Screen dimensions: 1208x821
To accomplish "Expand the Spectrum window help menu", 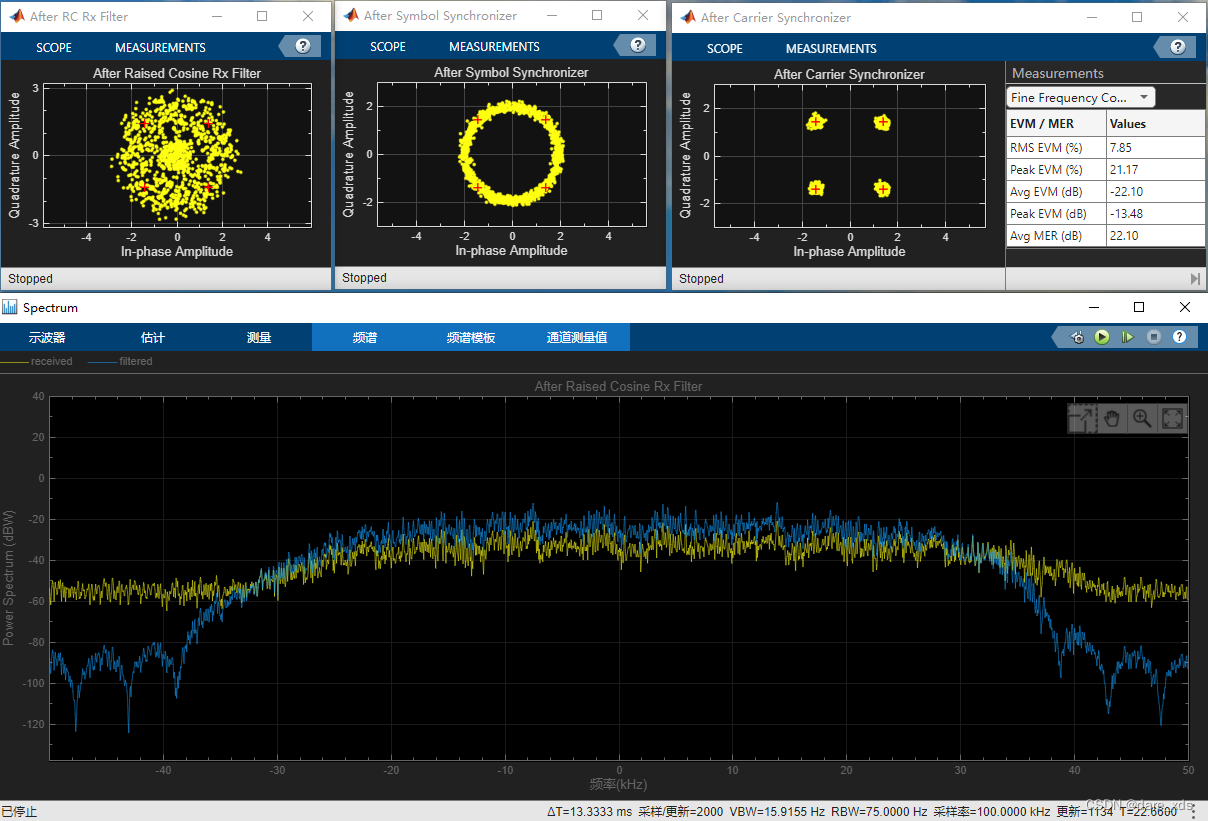I will [1179, 337].
